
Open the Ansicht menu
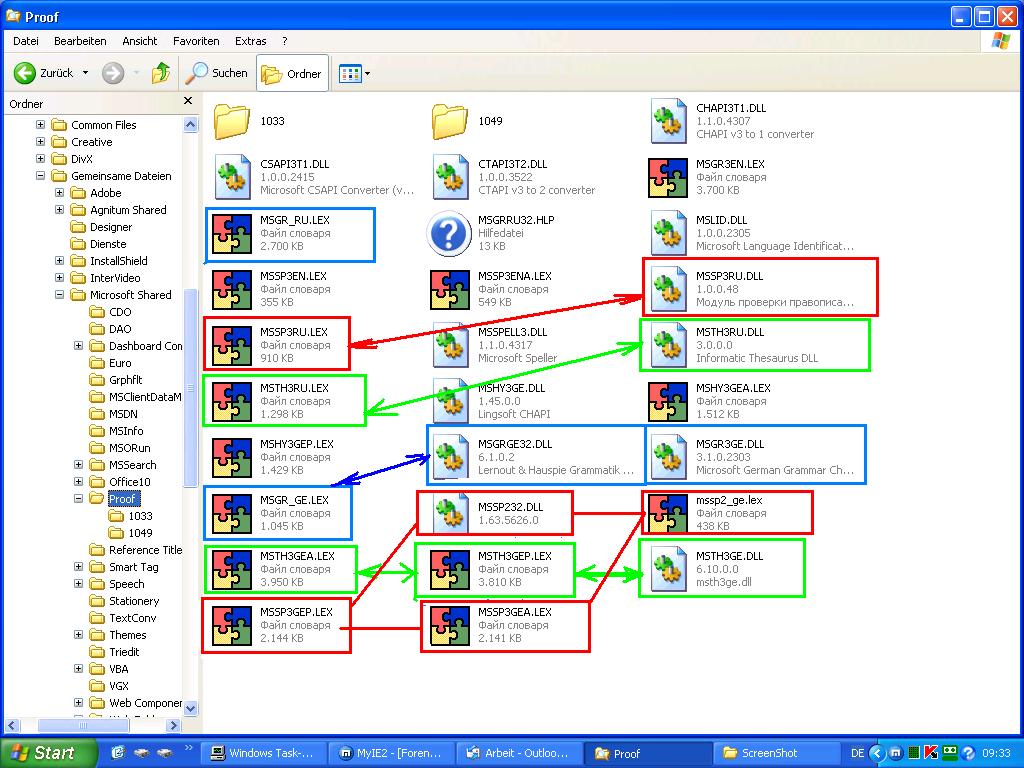pyautogui.click(x=140, y=41)
